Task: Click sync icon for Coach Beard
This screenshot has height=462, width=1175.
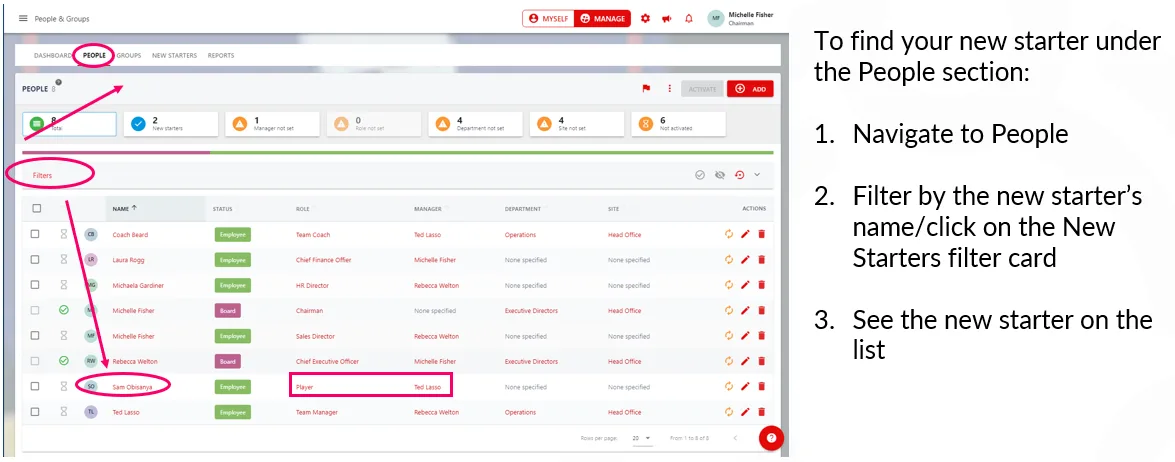Action: pos(728,234)
